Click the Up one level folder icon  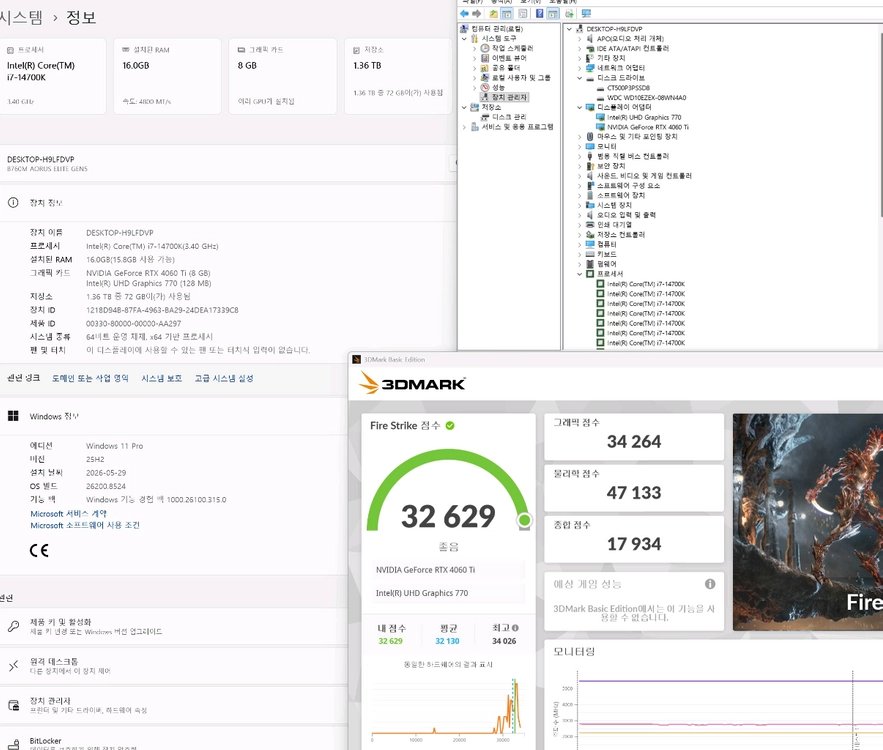493,14
